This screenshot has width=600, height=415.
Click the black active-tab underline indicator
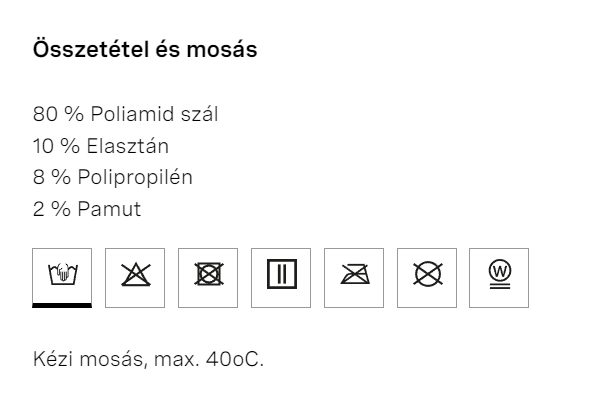tap(62, 305)
